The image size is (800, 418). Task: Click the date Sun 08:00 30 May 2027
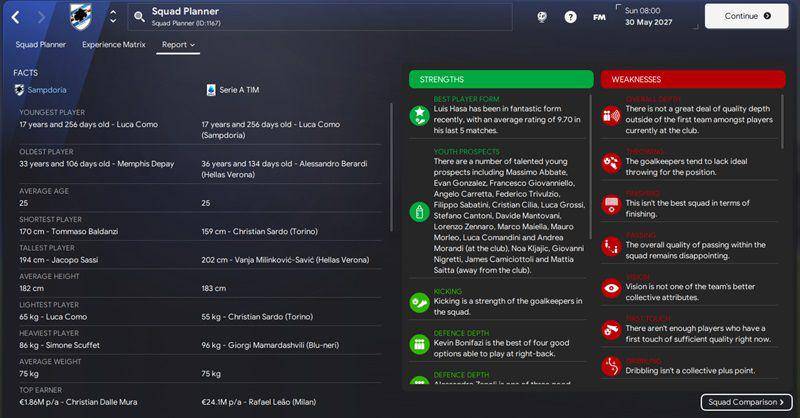pyautogui.click(x=648, y=16)
